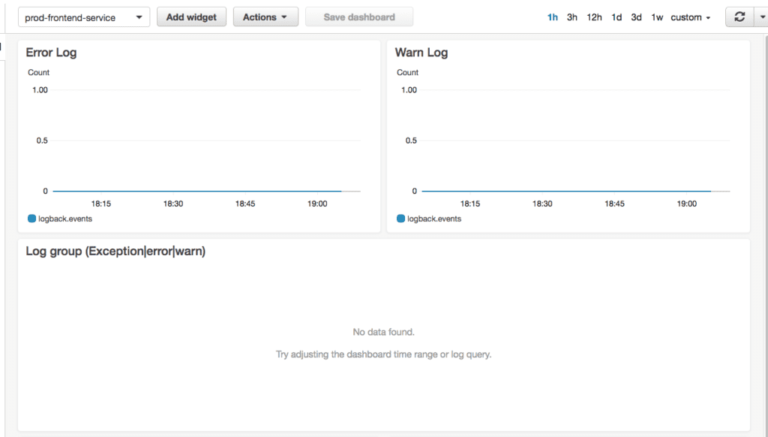768x437 pixels.
Task: Choose the 3d time range
Action: (636, 18)
